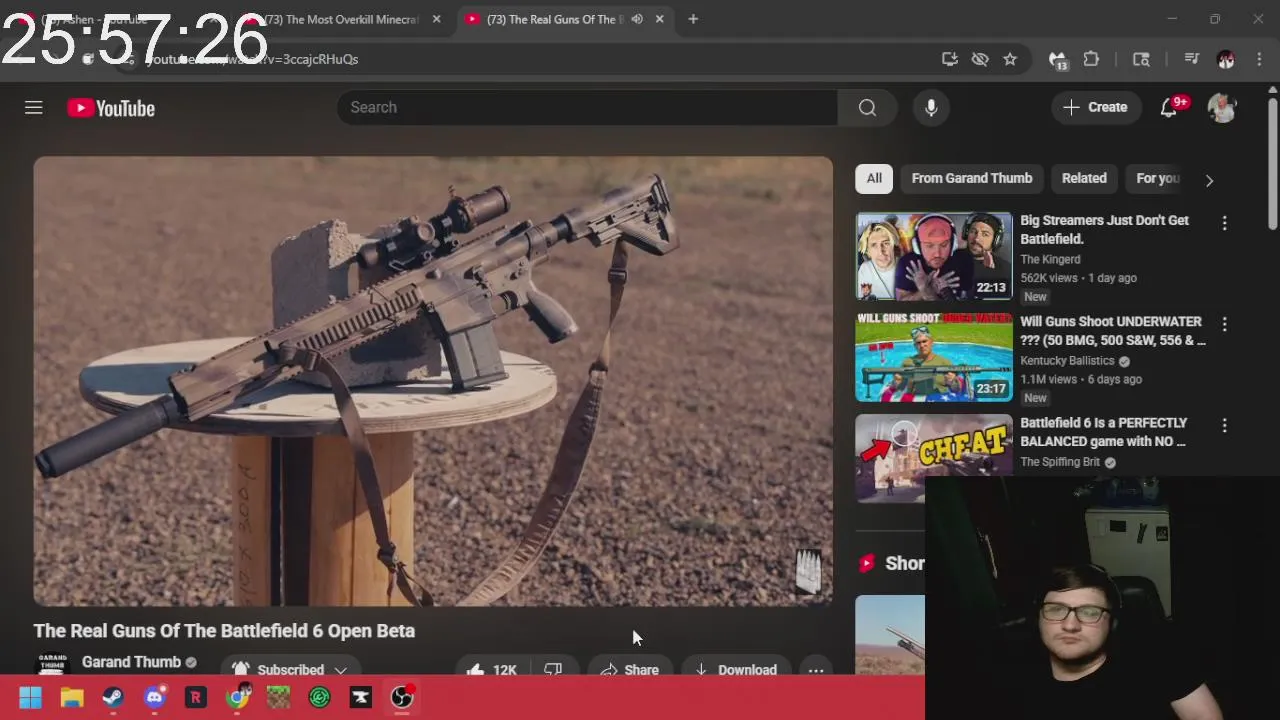Click the YouTube search input field
This screenshot has width=1280, height=720.
tap(587, 107)
